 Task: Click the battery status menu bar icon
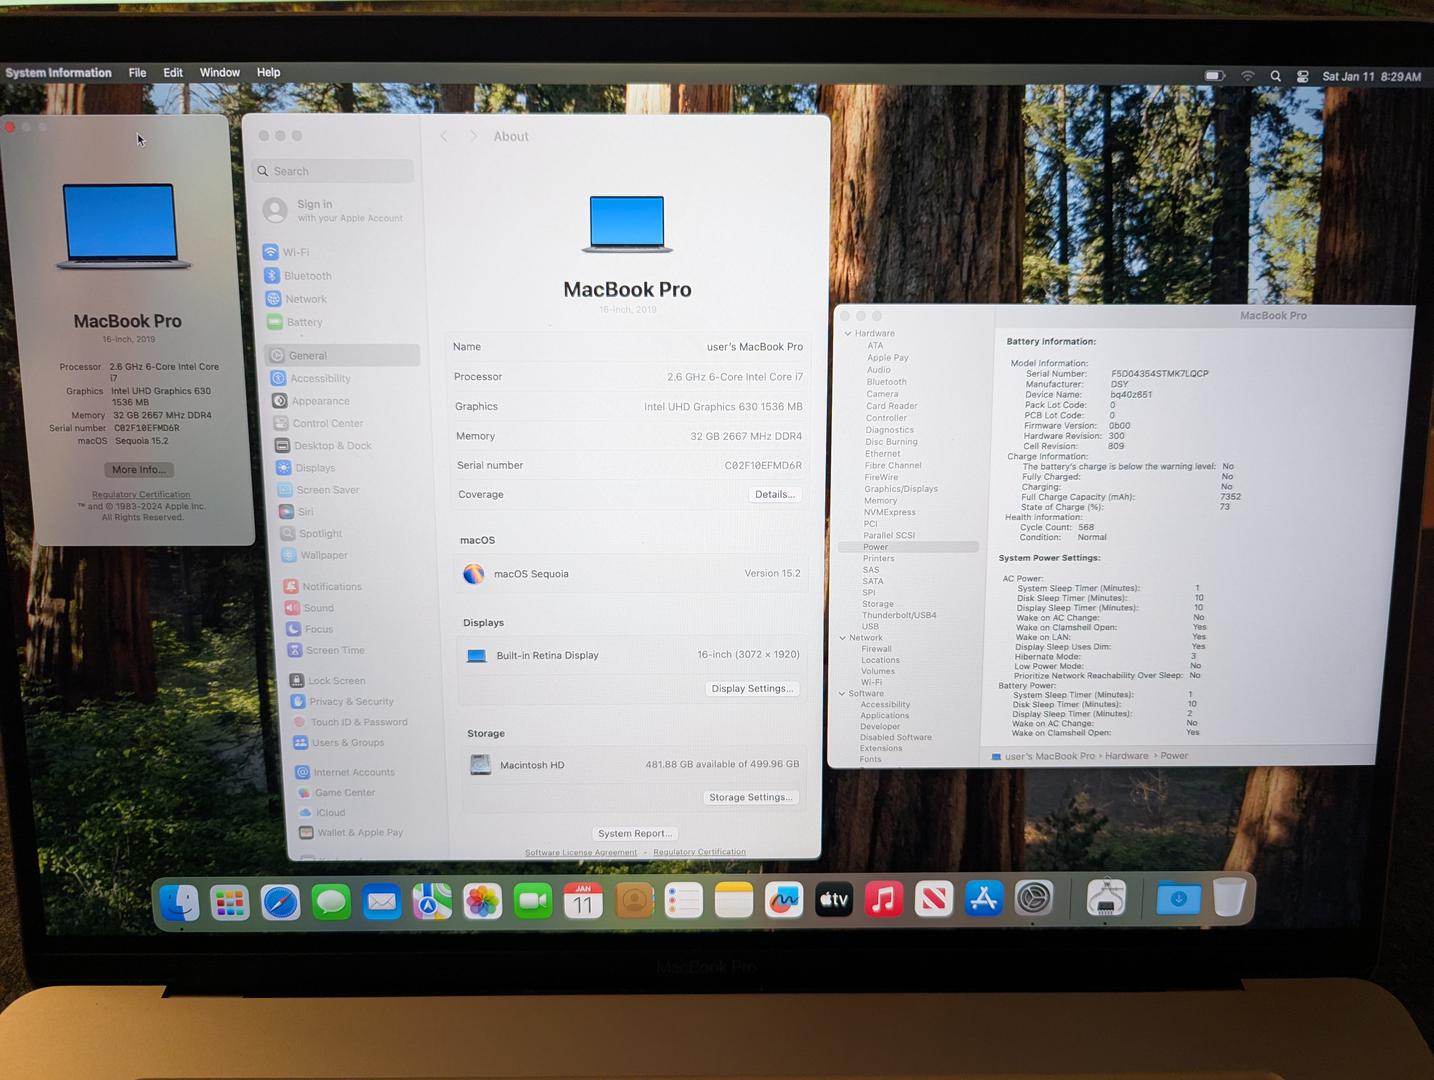tap(1215, 76)
